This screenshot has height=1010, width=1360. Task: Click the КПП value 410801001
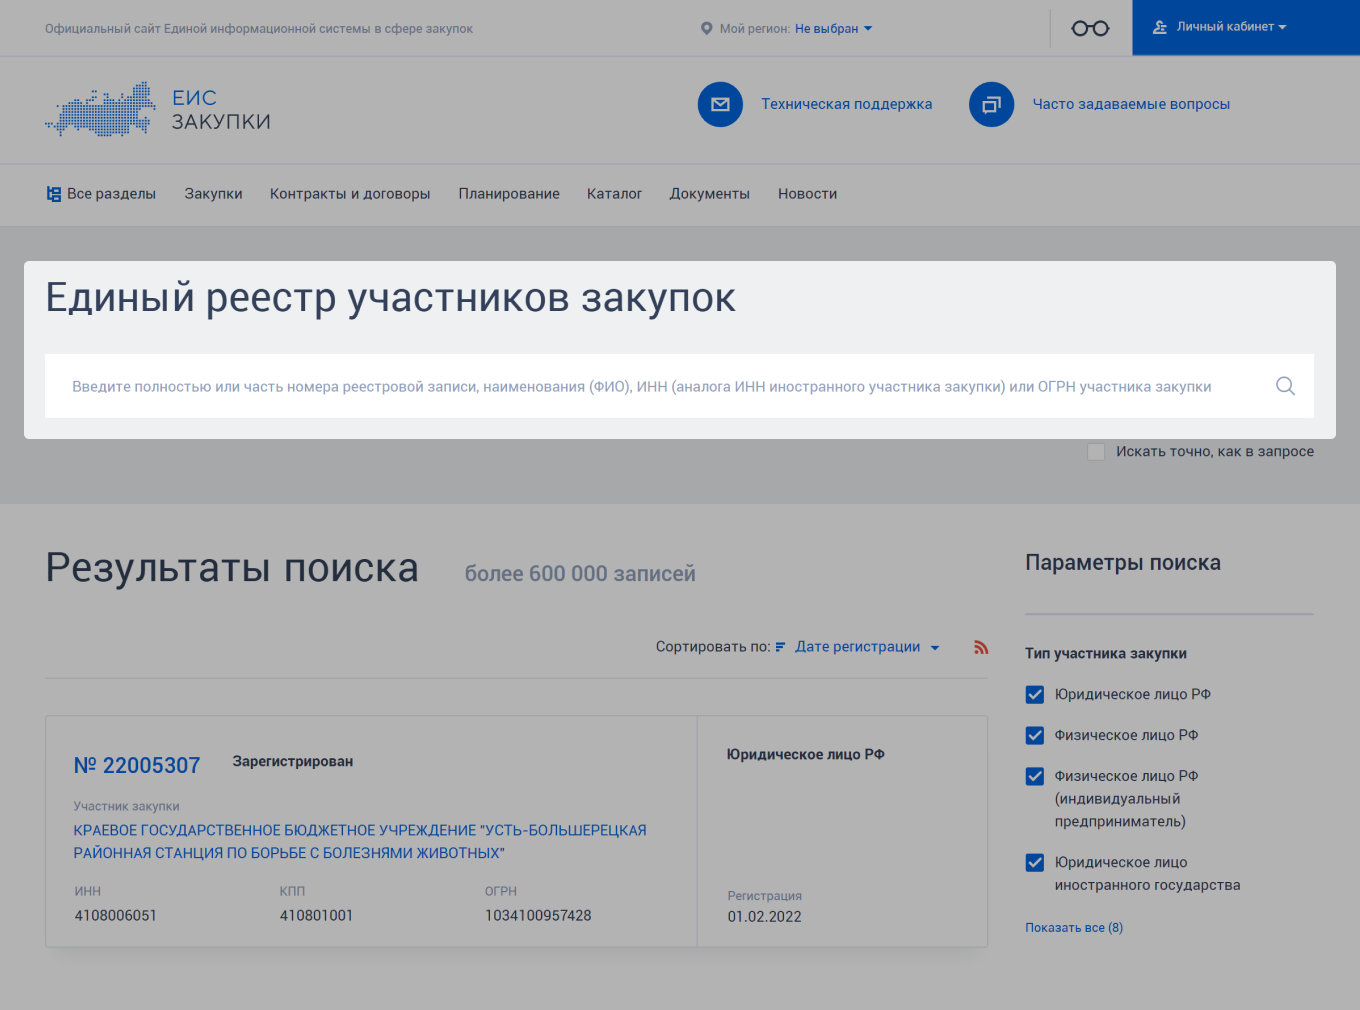316,916
